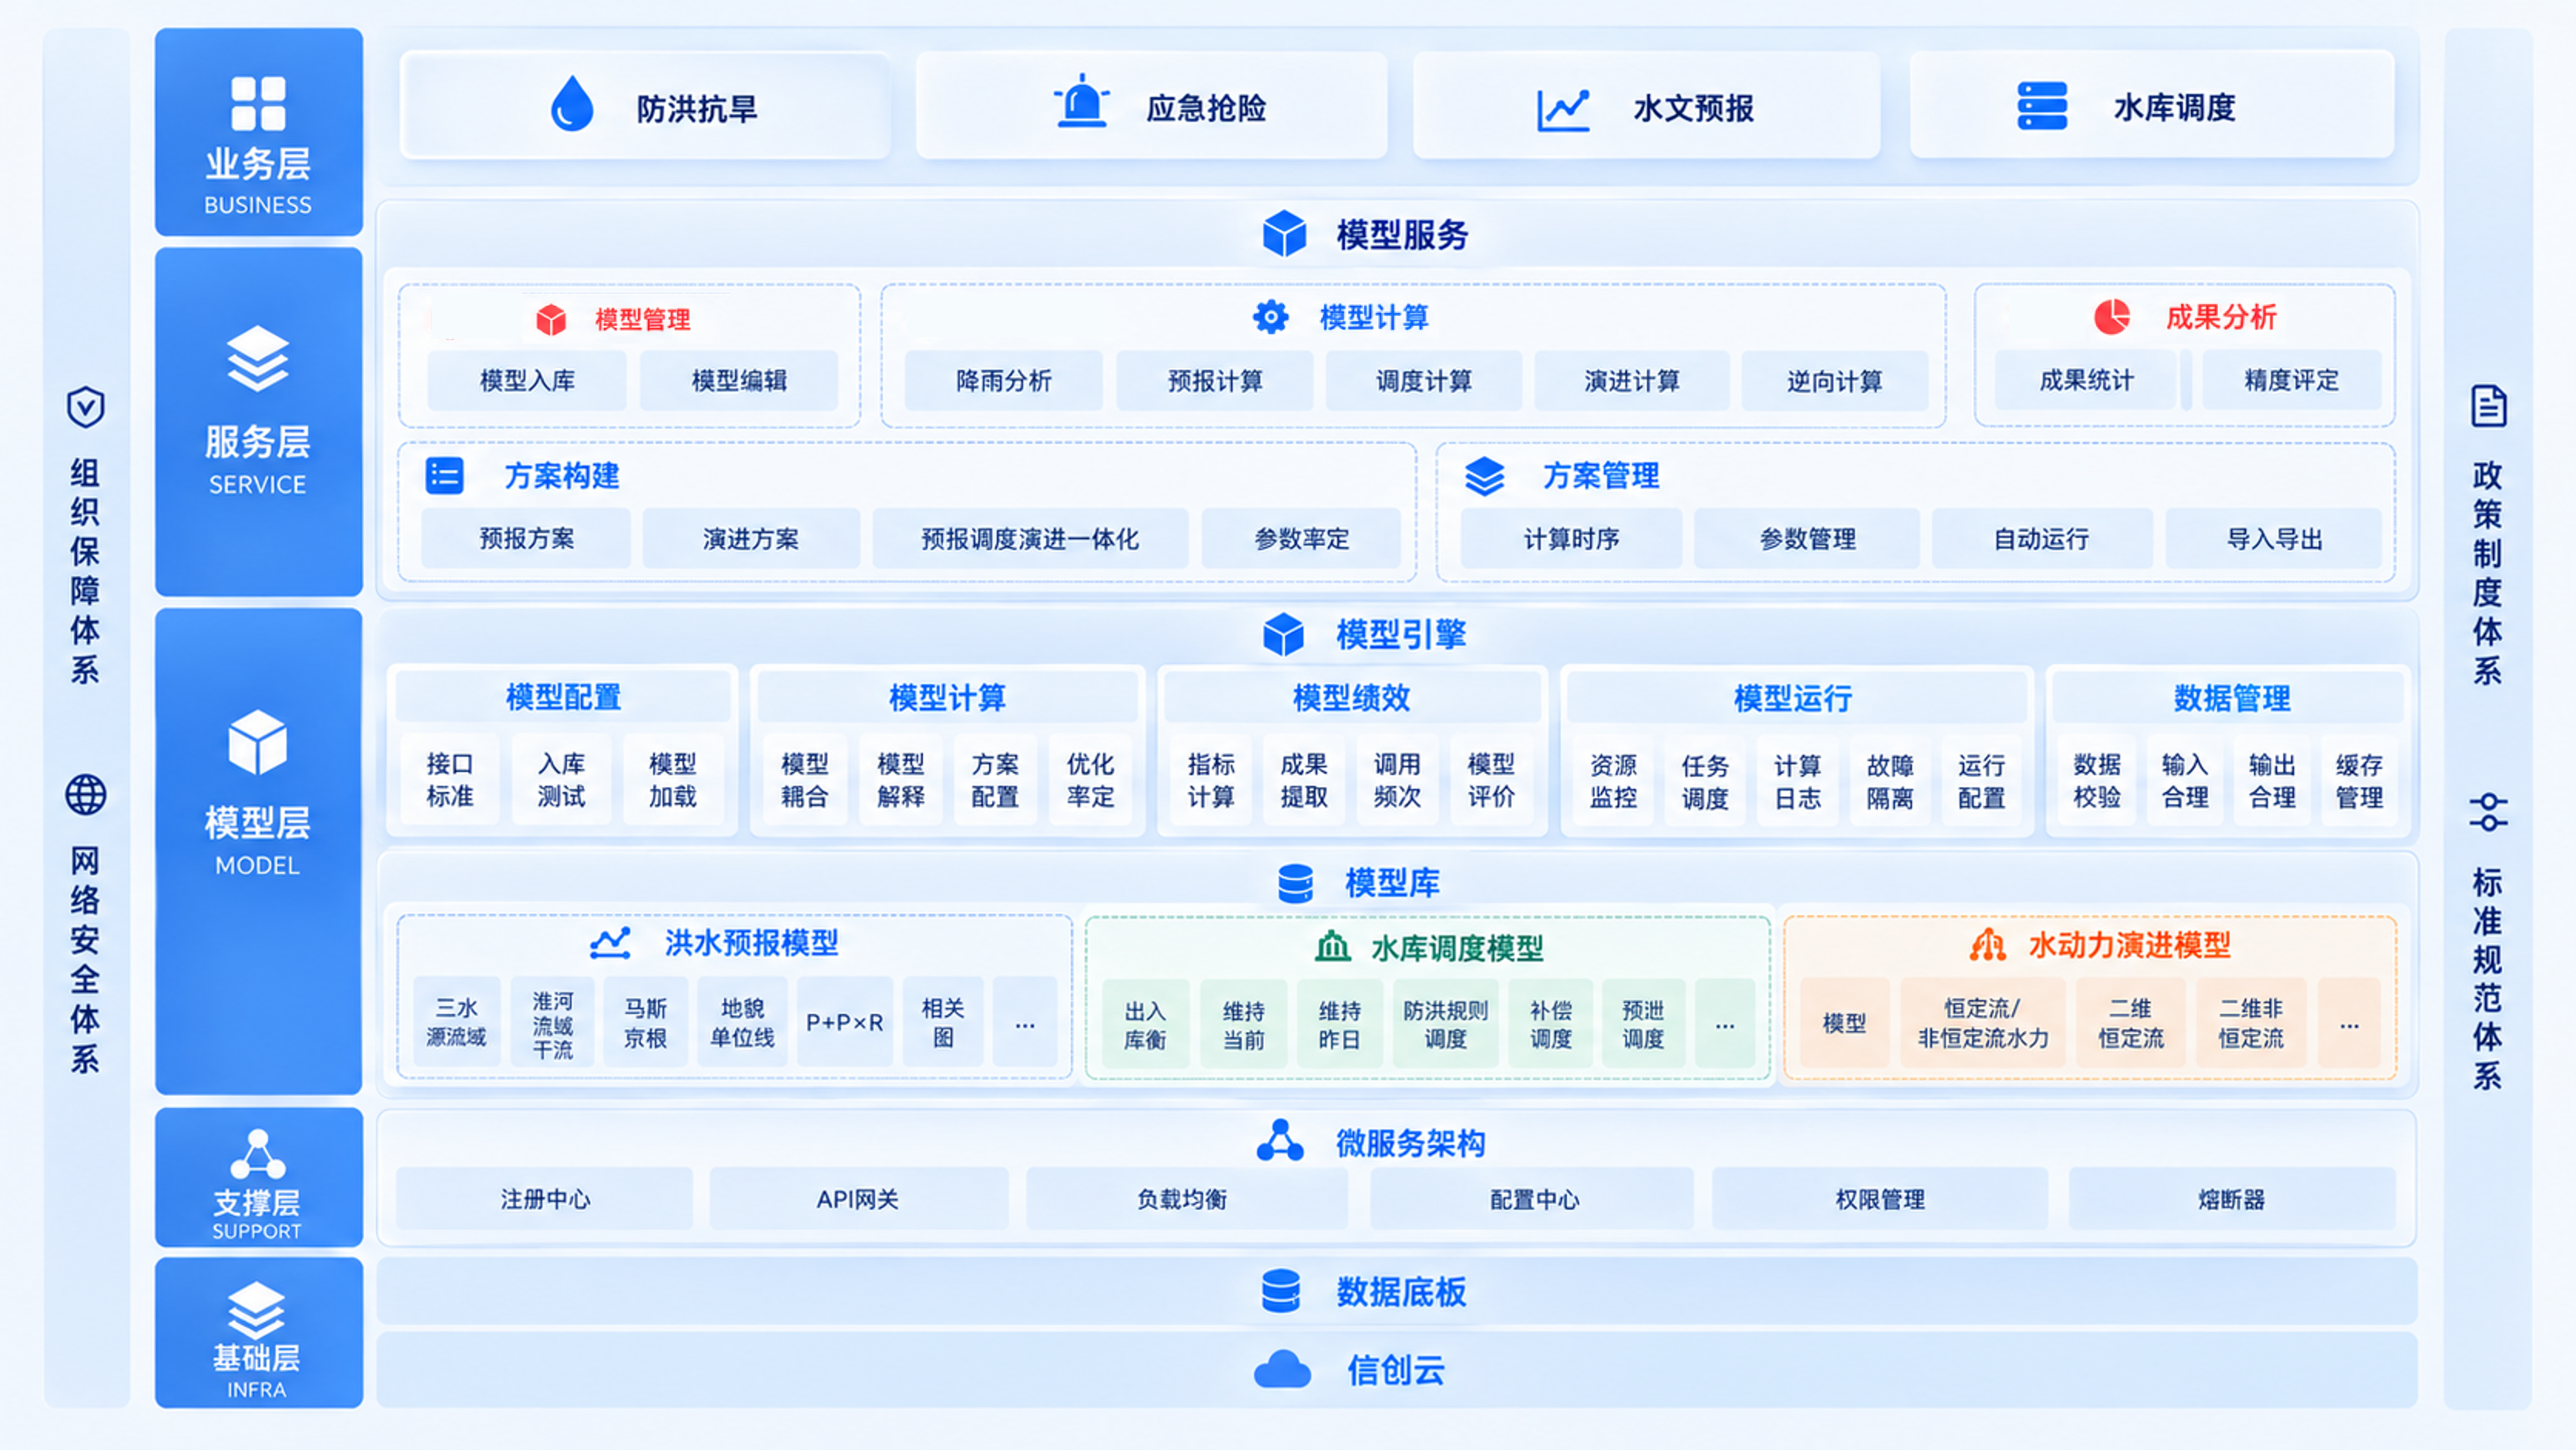Click the 熔断器 box
Viewport: 2576px width, 1450px height.
(2231, 1198)
